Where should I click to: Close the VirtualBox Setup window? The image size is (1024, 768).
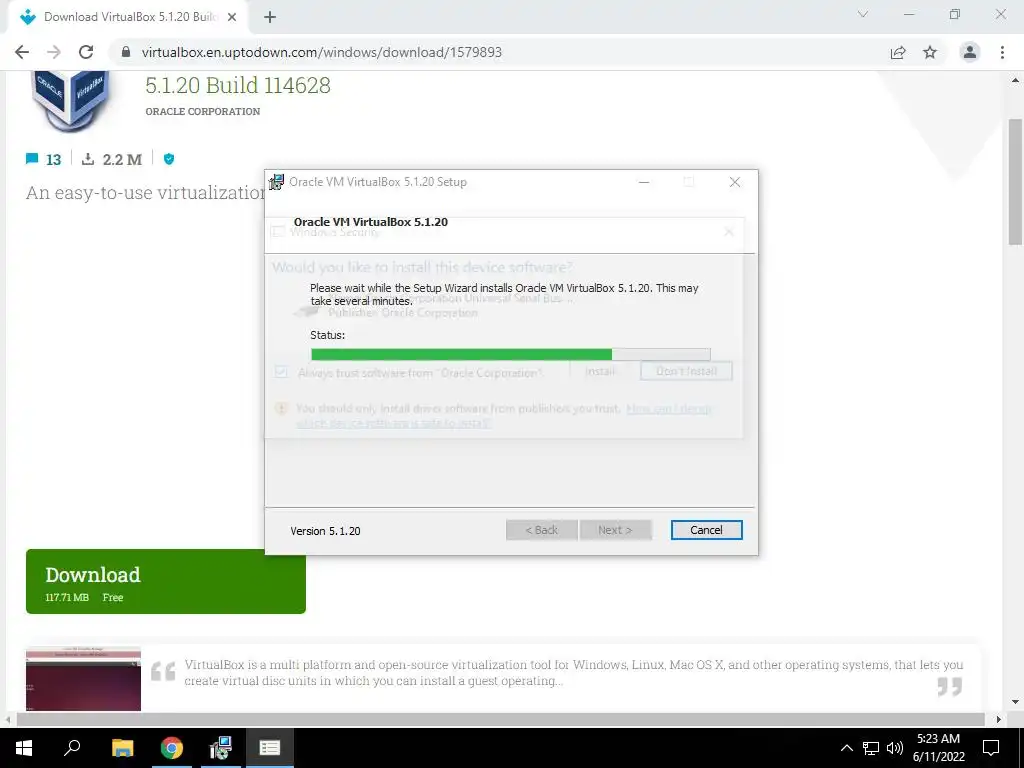coord(735,182)
